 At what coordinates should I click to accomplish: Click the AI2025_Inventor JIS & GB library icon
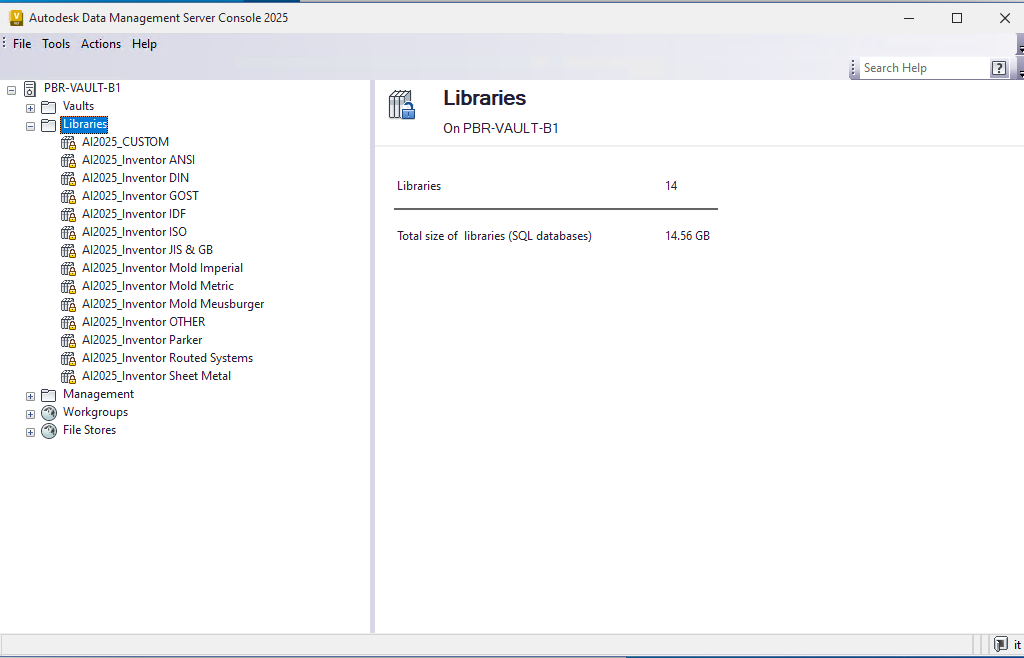pyautogui.click(x=69, y=251)
